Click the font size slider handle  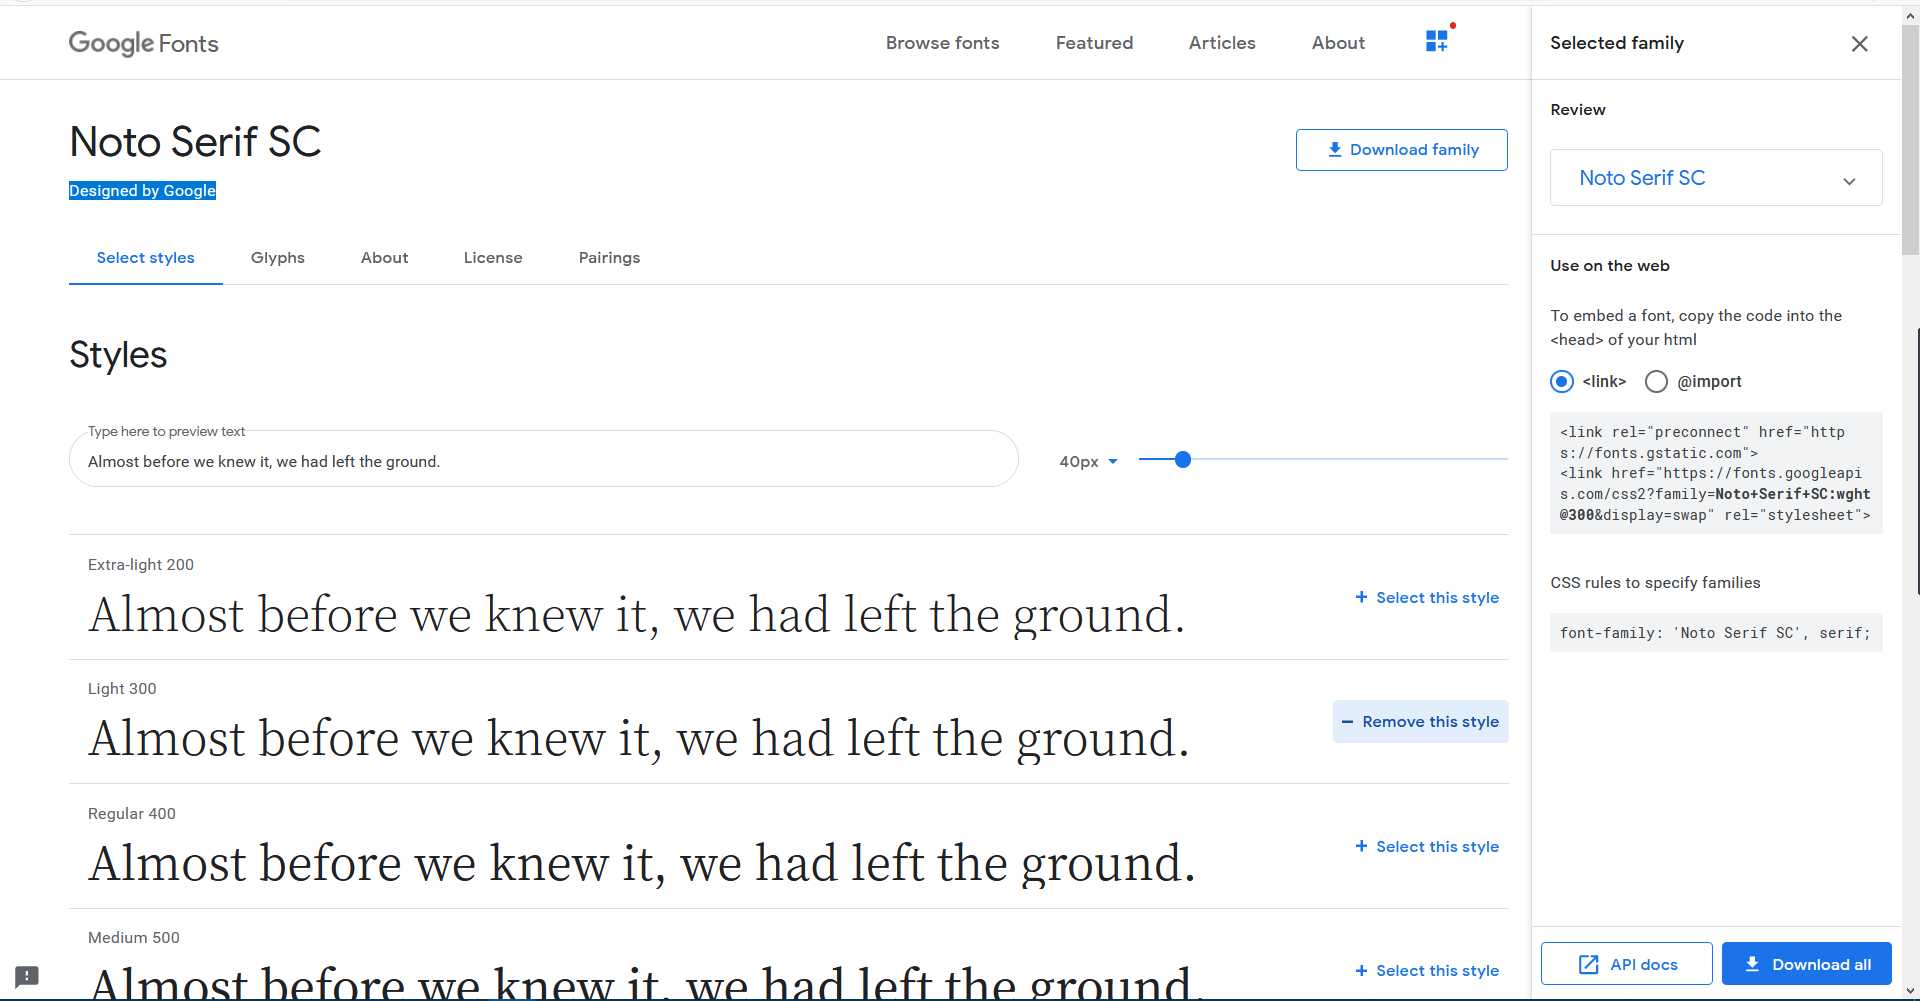coord(1183,460)
